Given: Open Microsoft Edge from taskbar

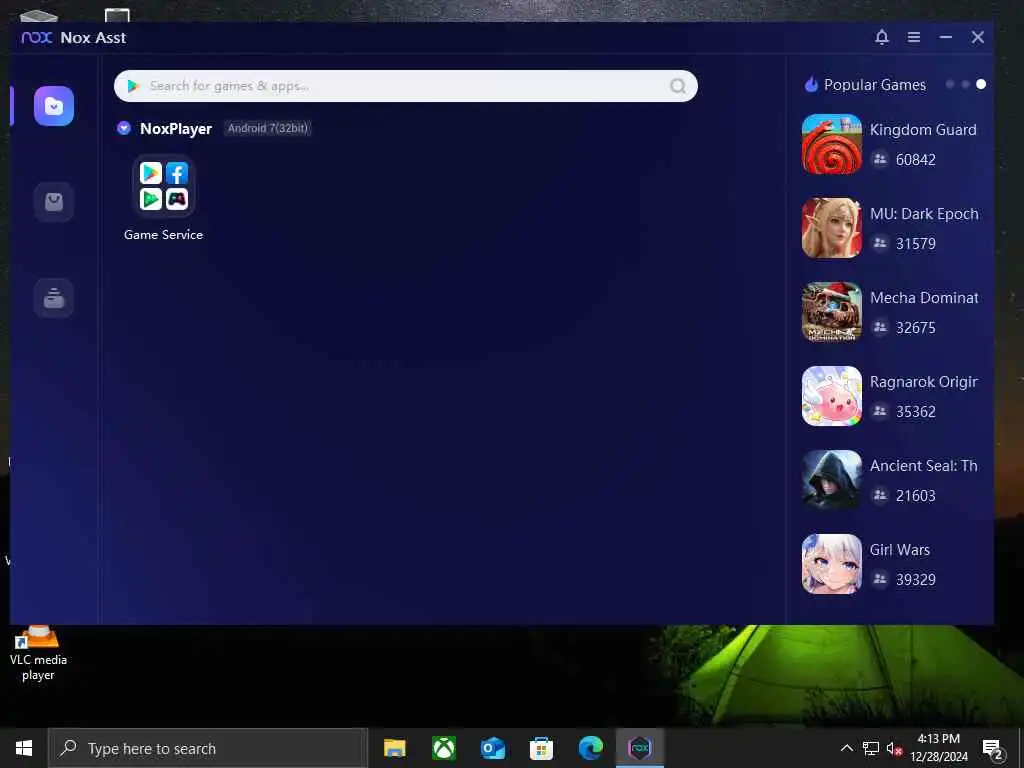Looking at the screenshot, I should click(x=590, y=748).
